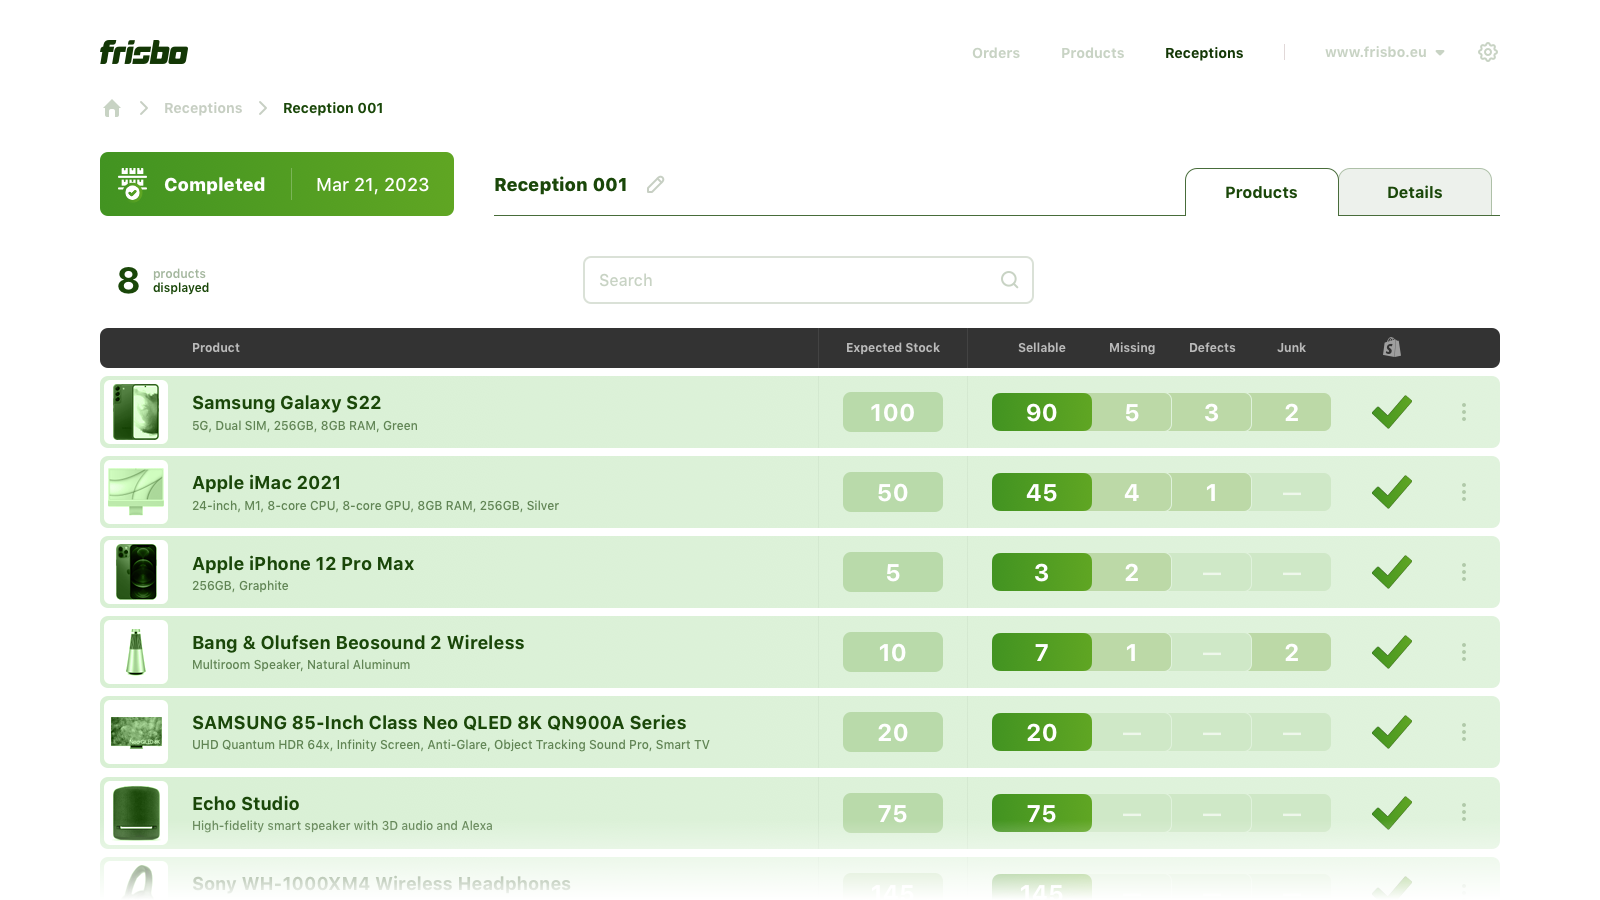Viewport: 1600px width, 900px height.
Task: Click the checkmark for Apple iMac 2021
Action: click(x=1392, y=492)
